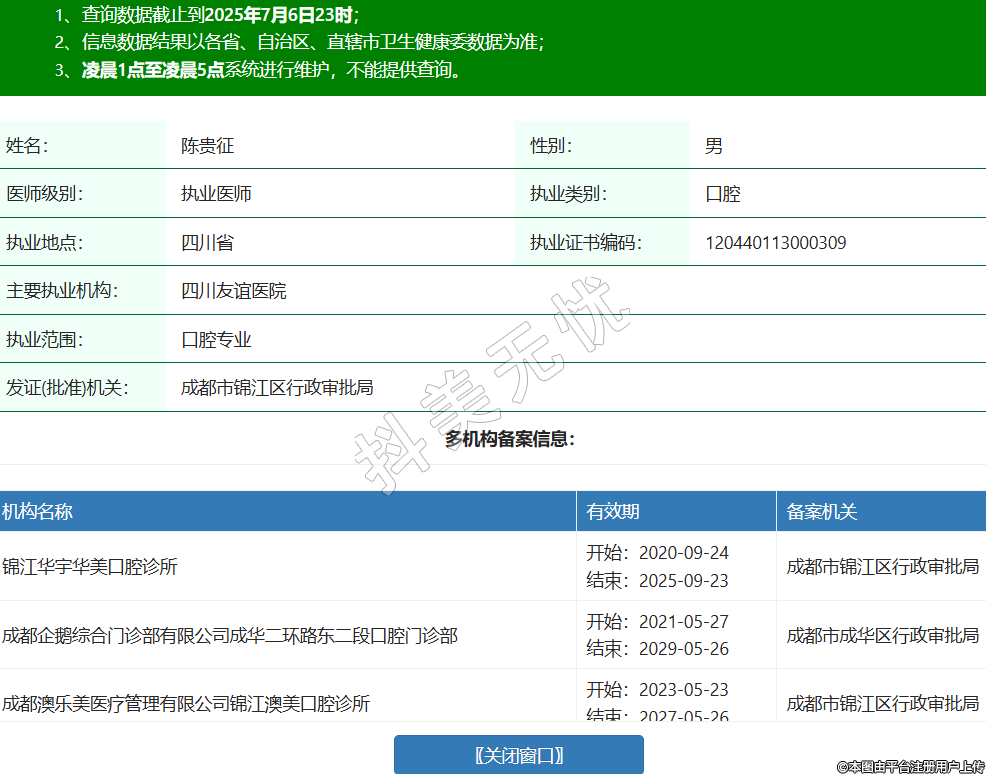Screen dimensions: 986x774
Task: Click the 发证(批准)机关 label
Action: tap(67, 388)
